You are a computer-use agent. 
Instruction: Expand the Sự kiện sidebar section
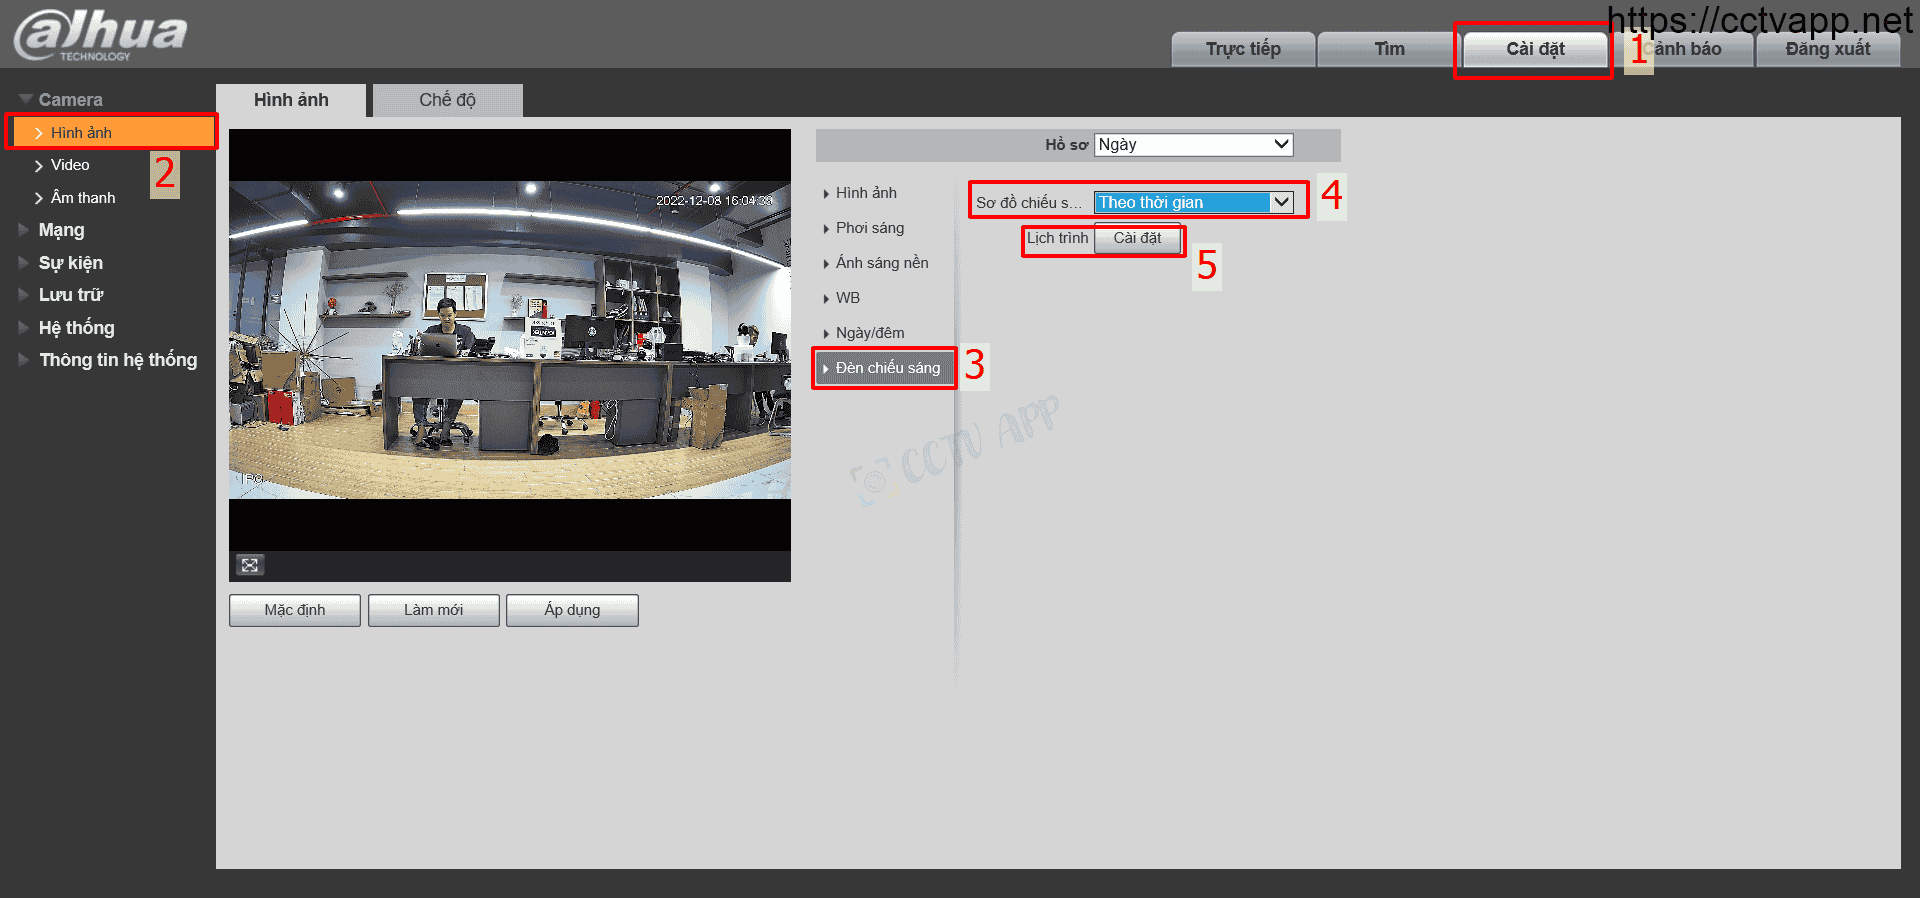point(70,263)
